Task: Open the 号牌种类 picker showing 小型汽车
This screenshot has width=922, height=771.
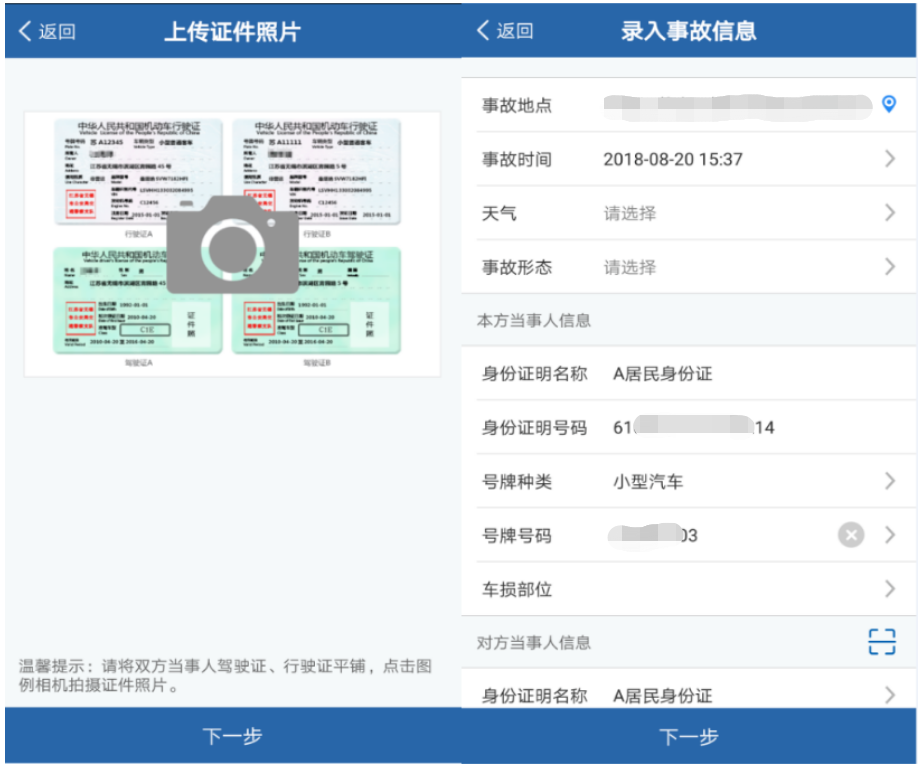Action: 690,481
